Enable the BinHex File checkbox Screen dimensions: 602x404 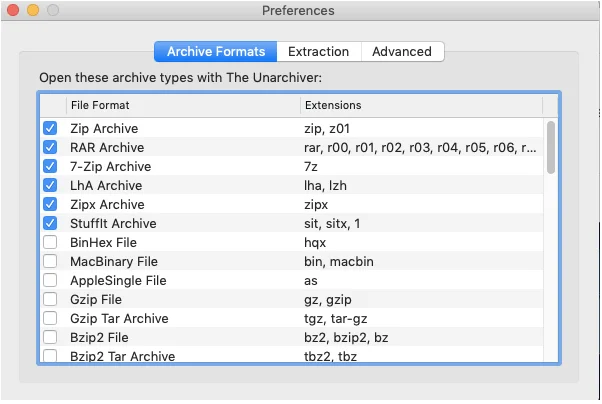tap(50, 243)
